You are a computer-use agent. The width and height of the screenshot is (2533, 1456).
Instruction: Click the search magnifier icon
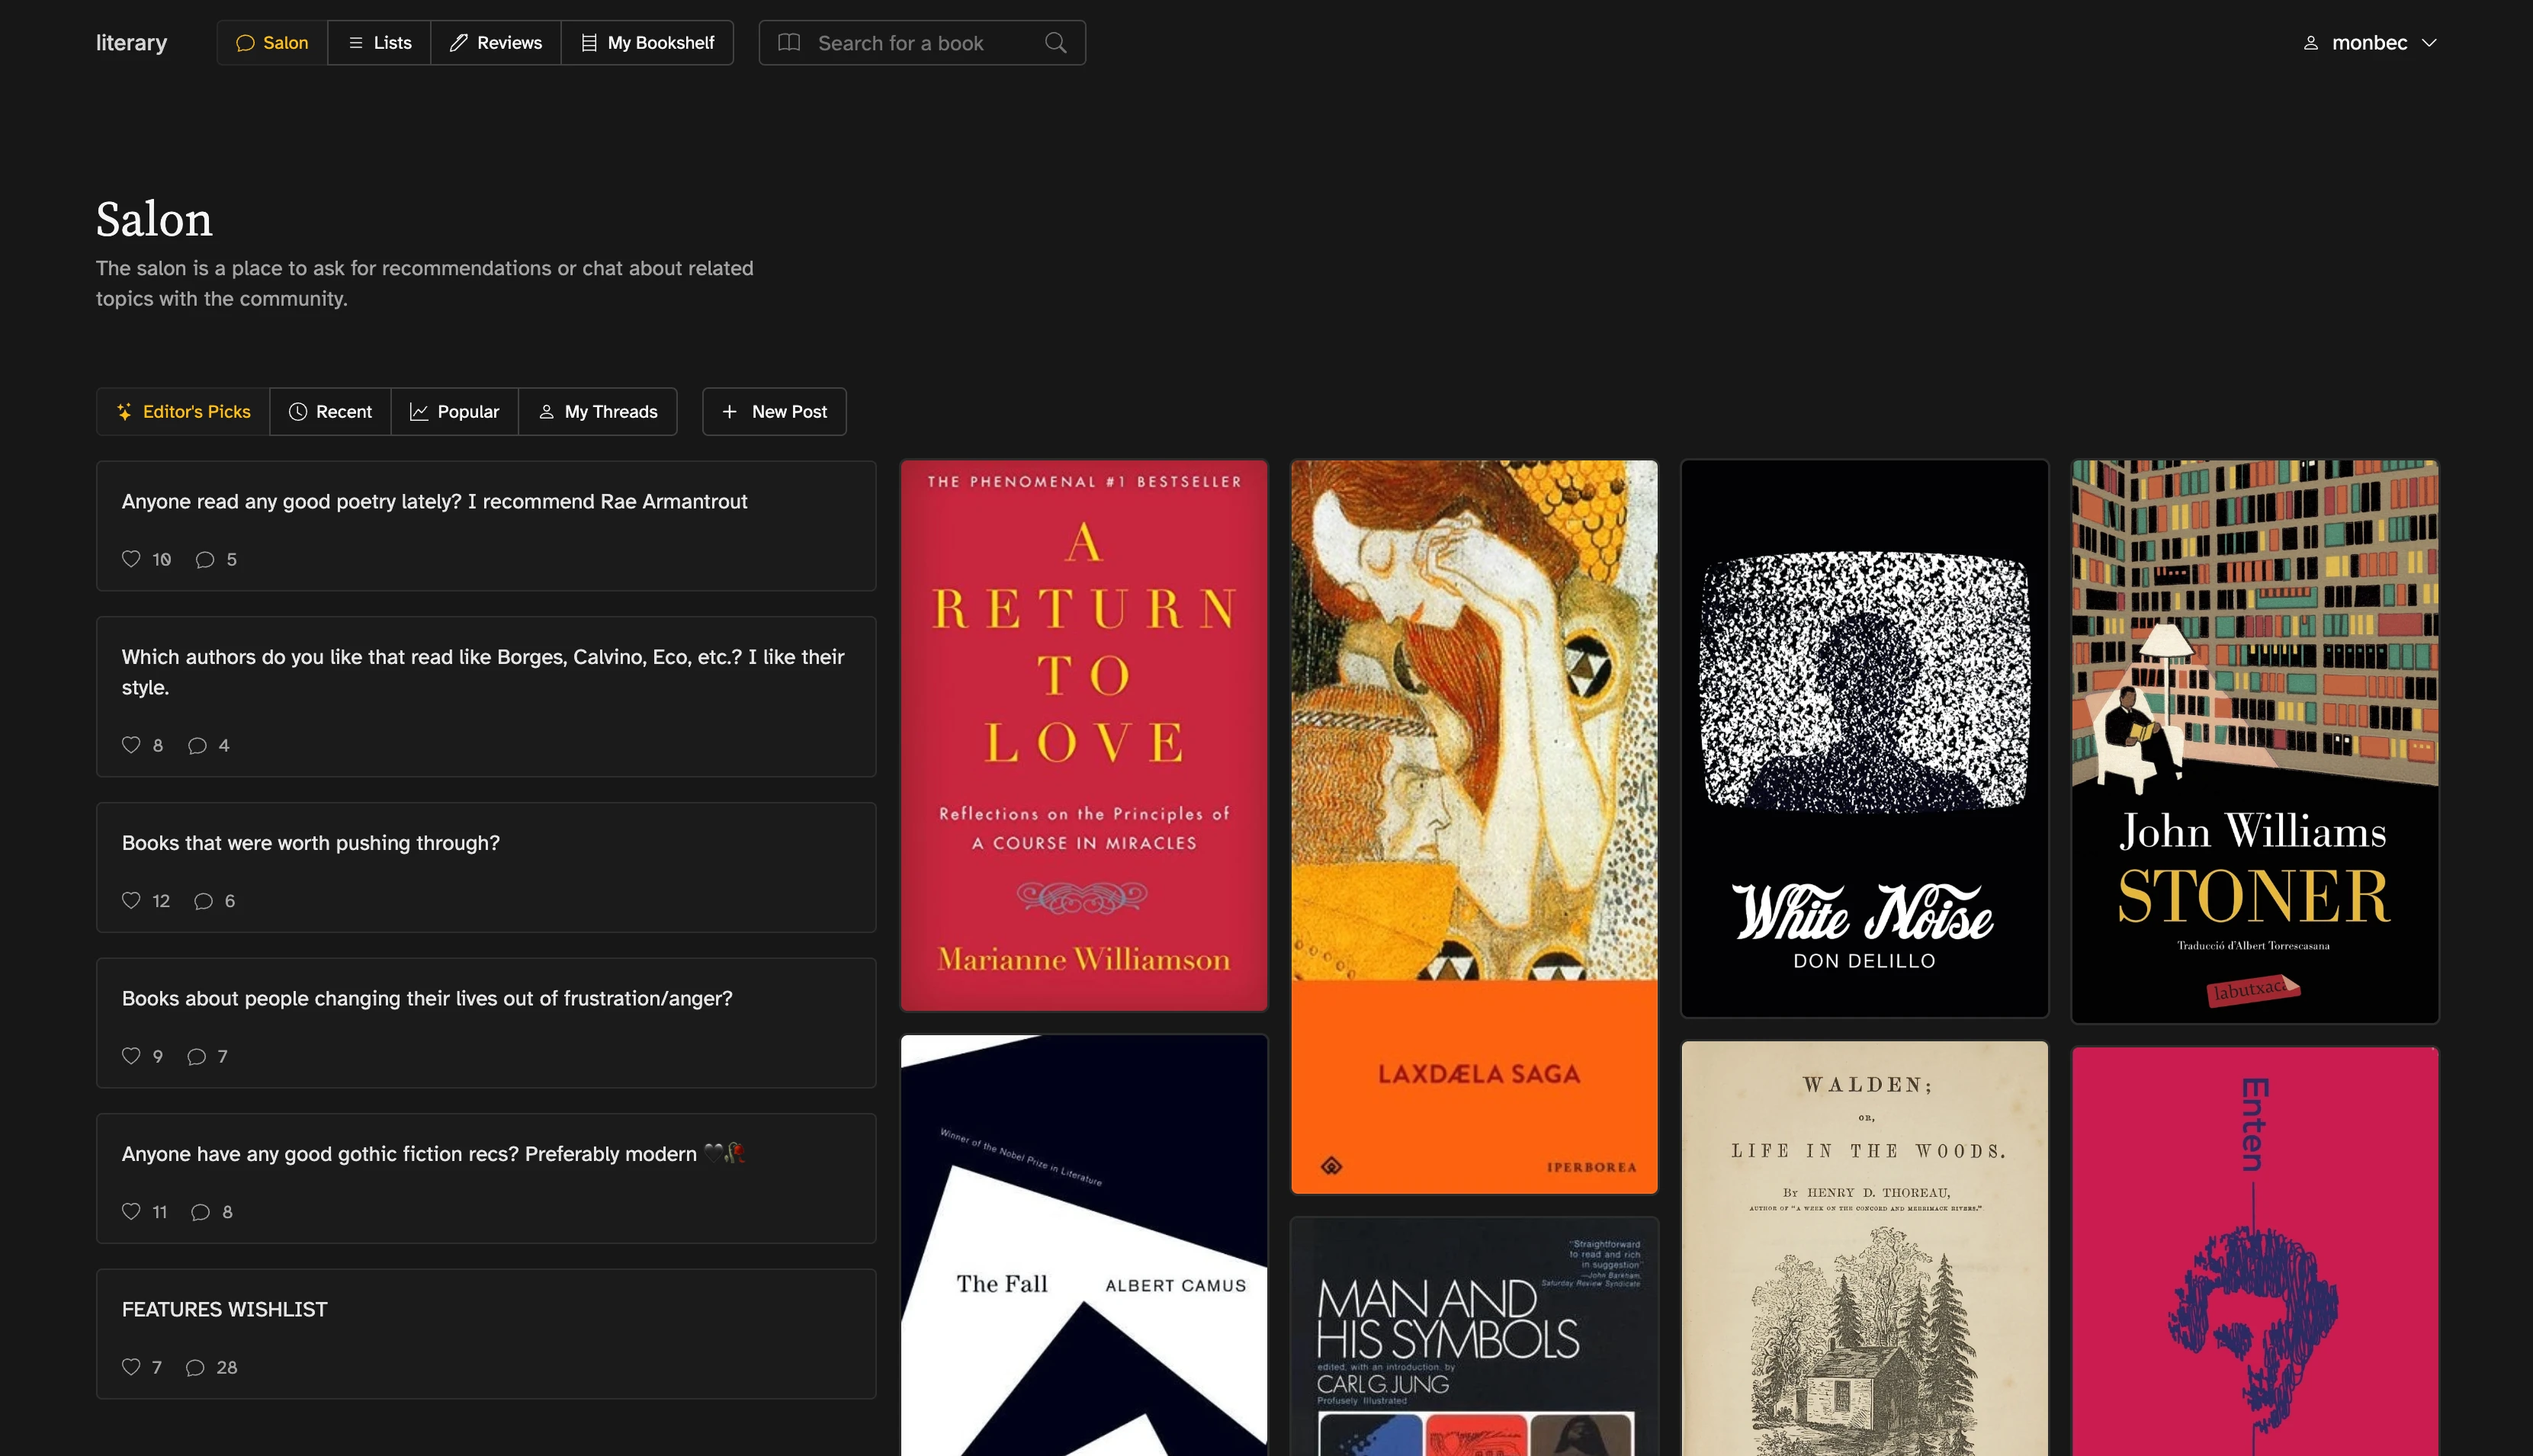pyautogui.click(x=1055, y=43)
